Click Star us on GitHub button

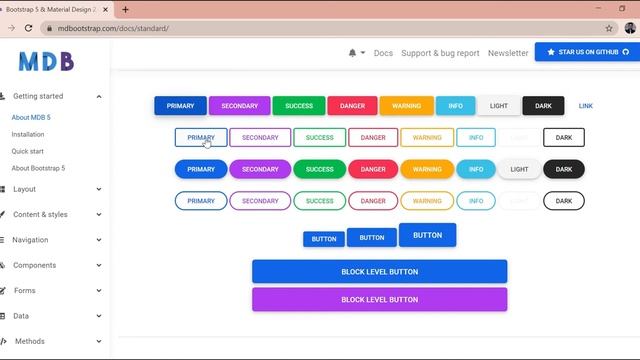[x=588, y=52]
